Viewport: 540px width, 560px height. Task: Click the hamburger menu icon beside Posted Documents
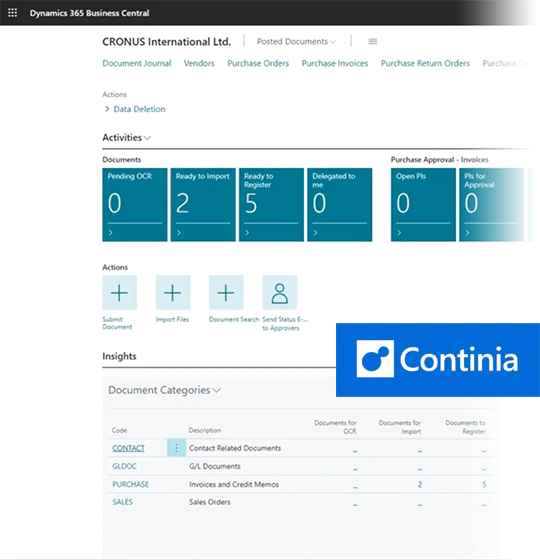372,41
